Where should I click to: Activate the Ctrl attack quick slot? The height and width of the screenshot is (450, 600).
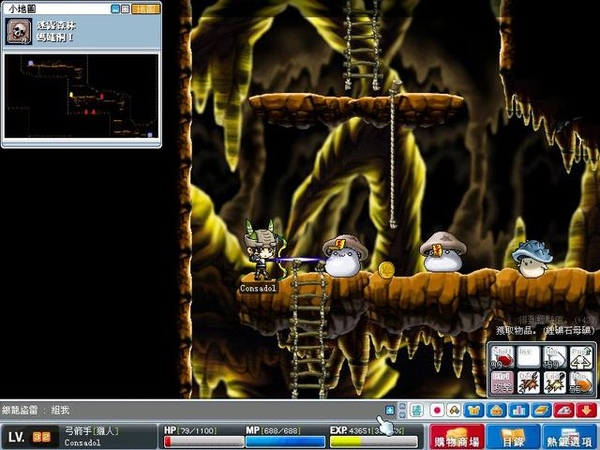click(503, 382)
